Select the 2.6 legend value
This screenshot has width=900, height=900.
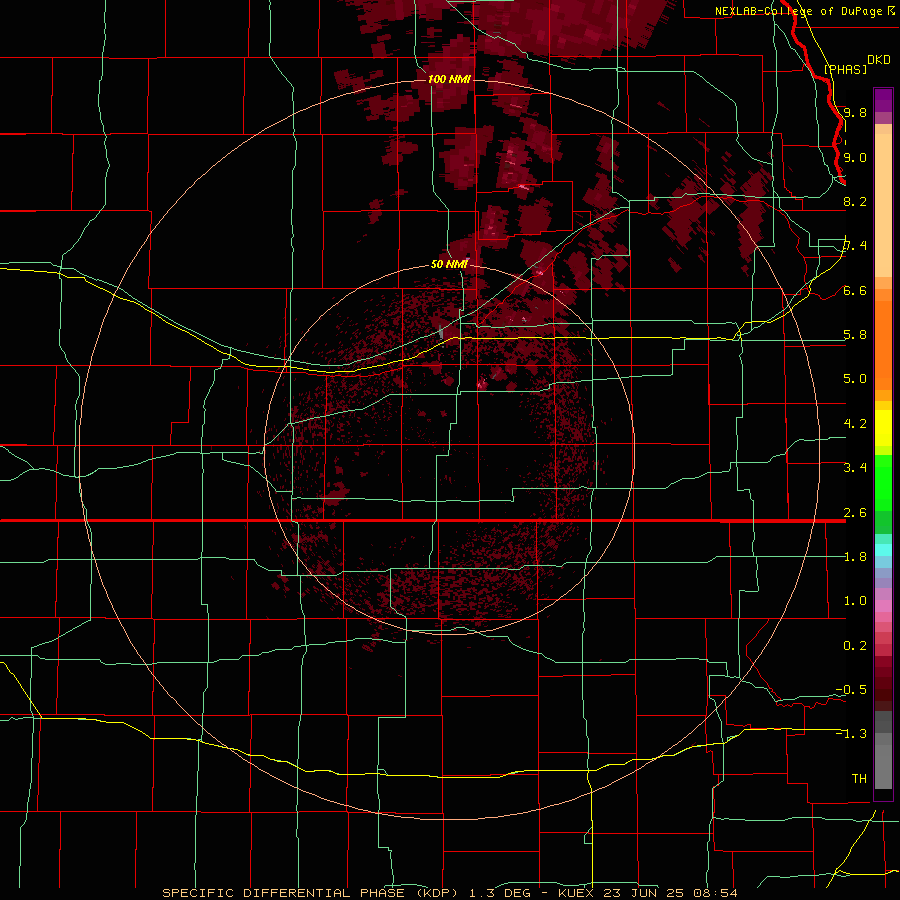coord(855,513)
